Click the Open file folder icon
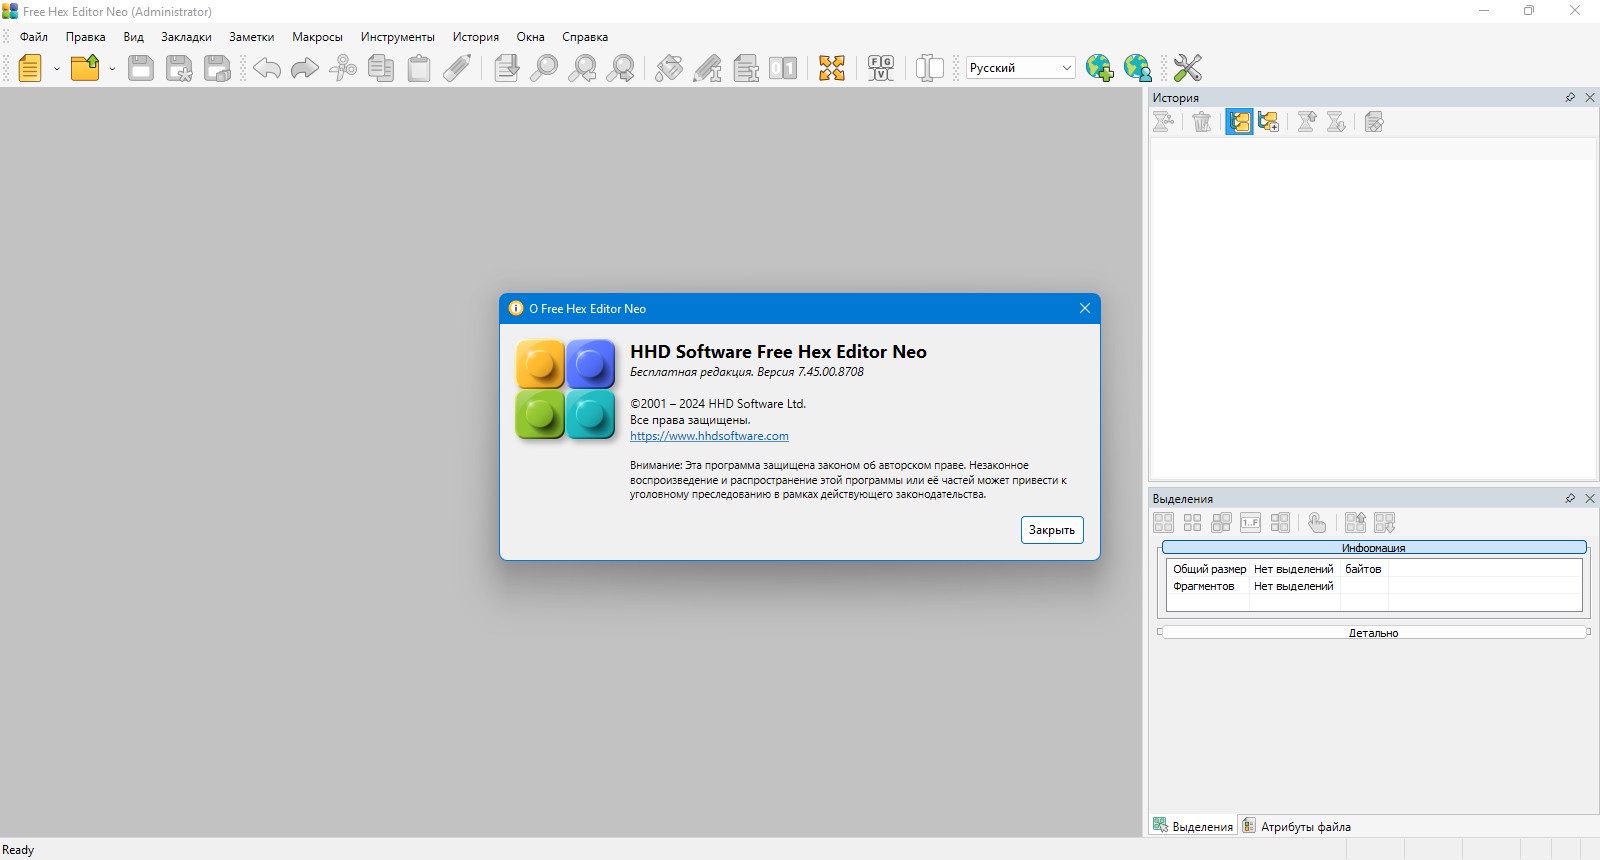Image resolution: width=1600 pixels, height=860 pixels. [85, 68]
